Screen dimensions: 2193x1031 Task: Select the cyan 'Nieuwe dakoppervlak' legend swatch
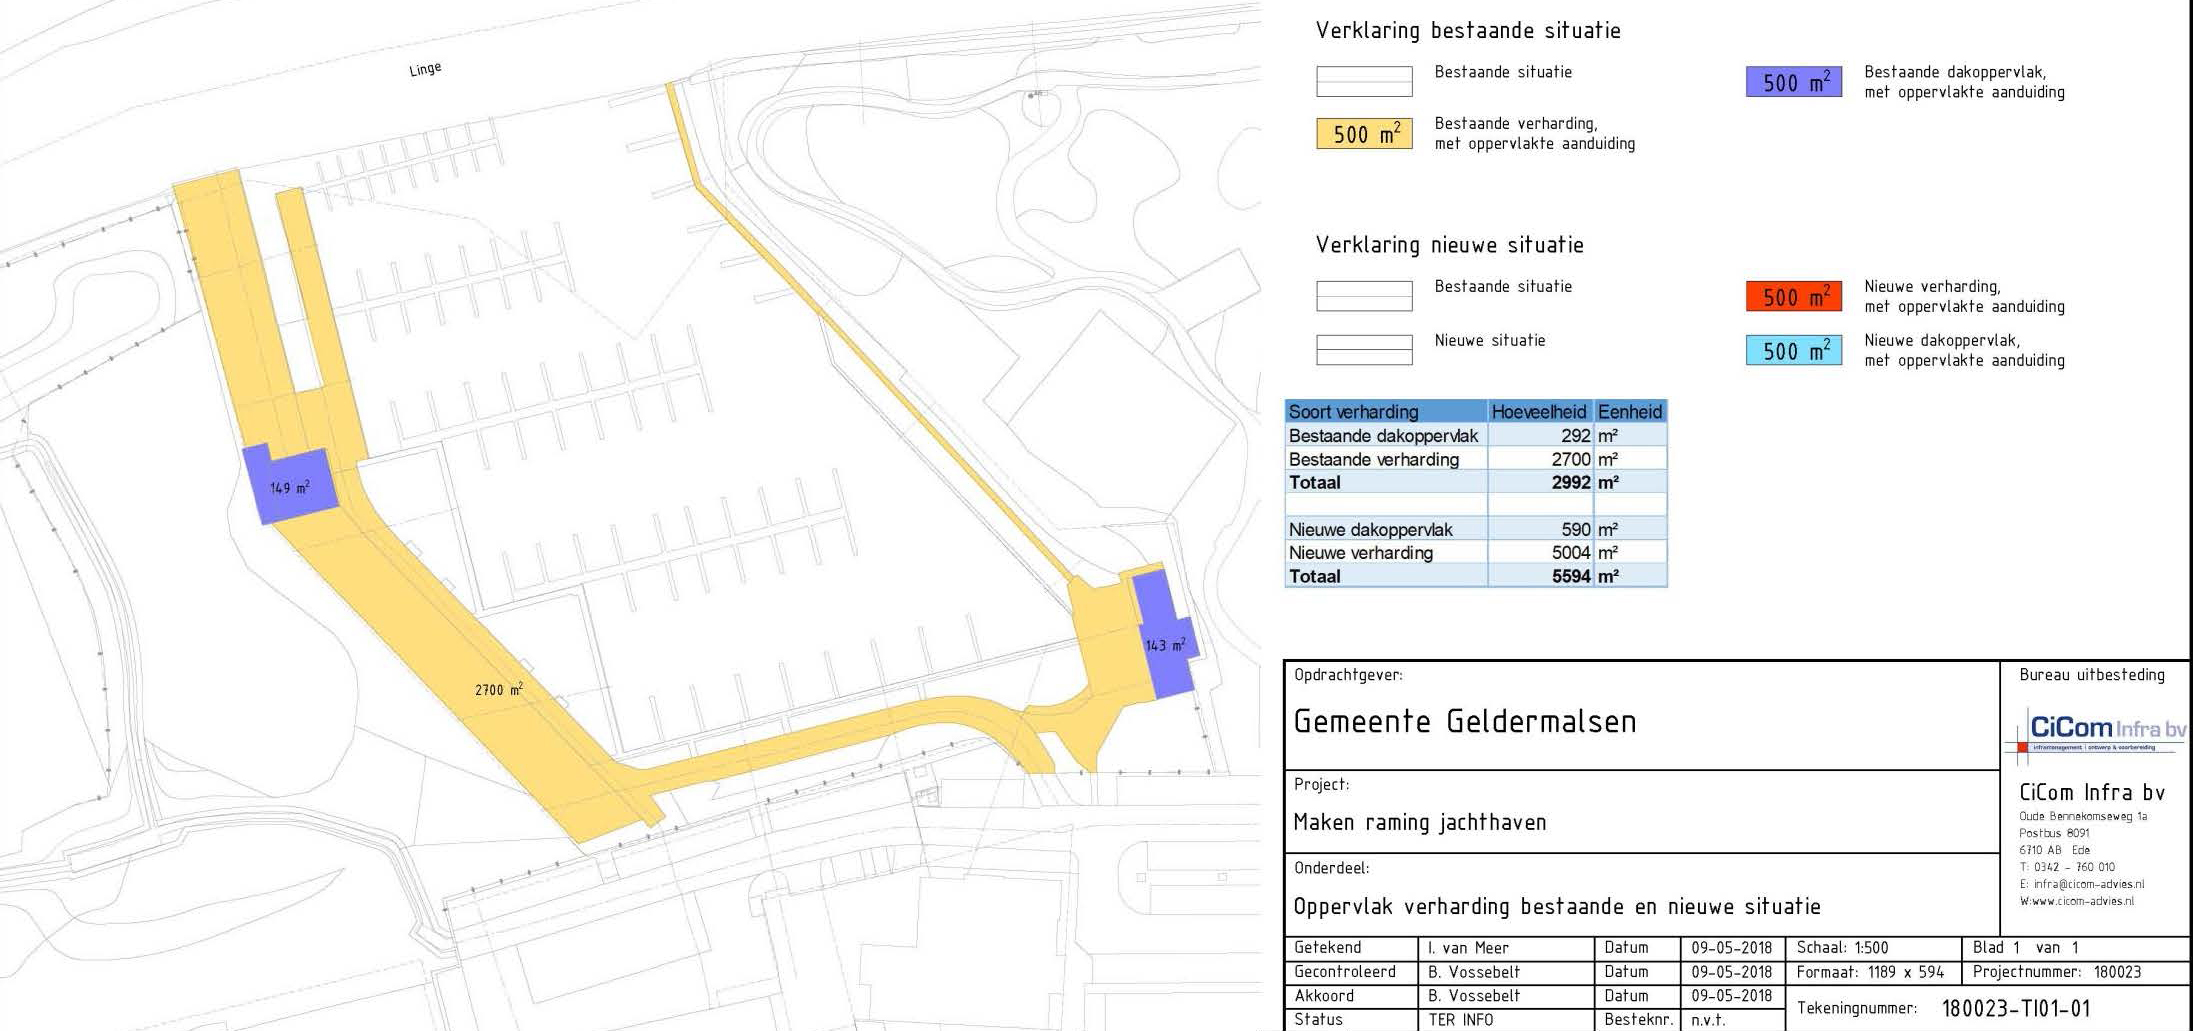tap(1793, 351)
